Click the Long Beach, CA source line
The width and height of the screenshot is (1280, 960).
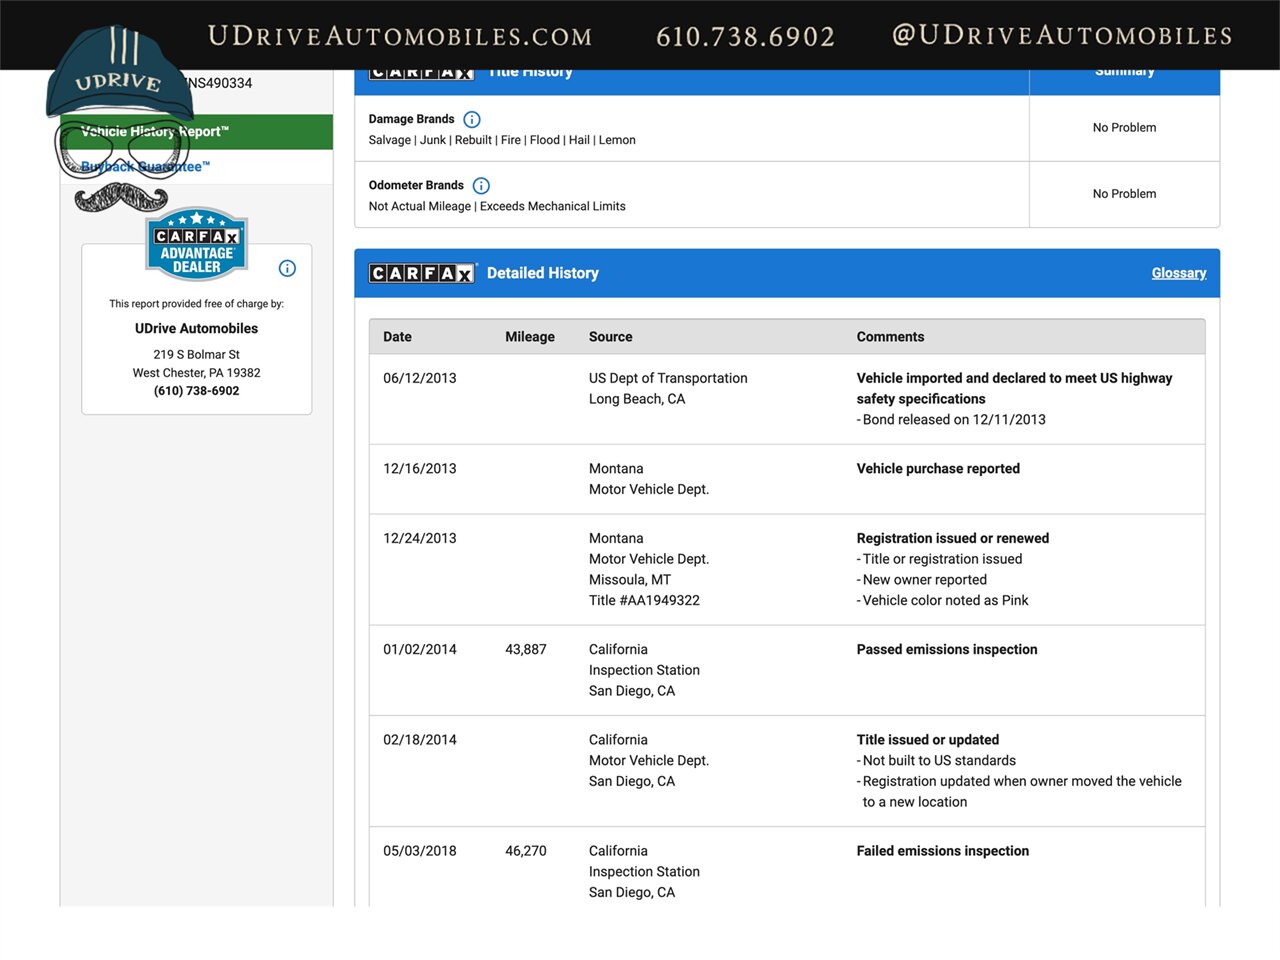[637, 399]
